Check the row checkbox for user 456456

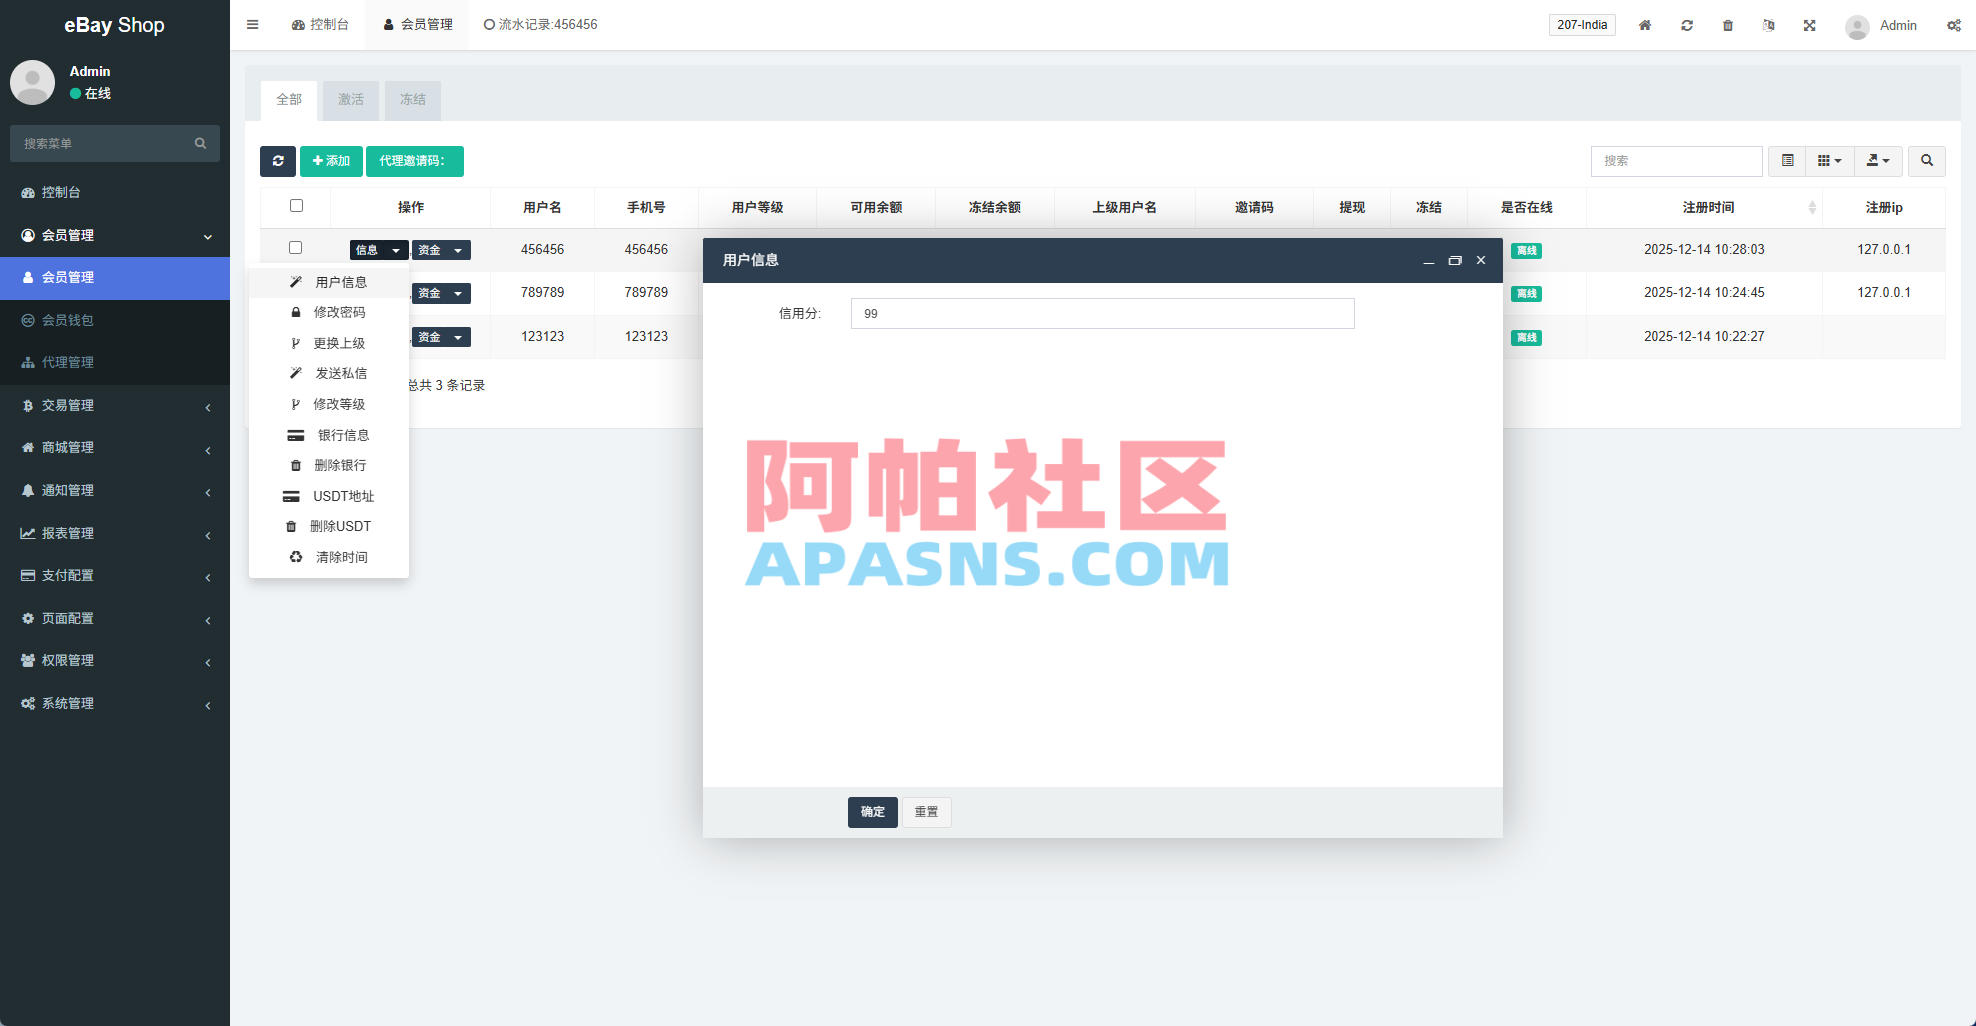[295, 248]
